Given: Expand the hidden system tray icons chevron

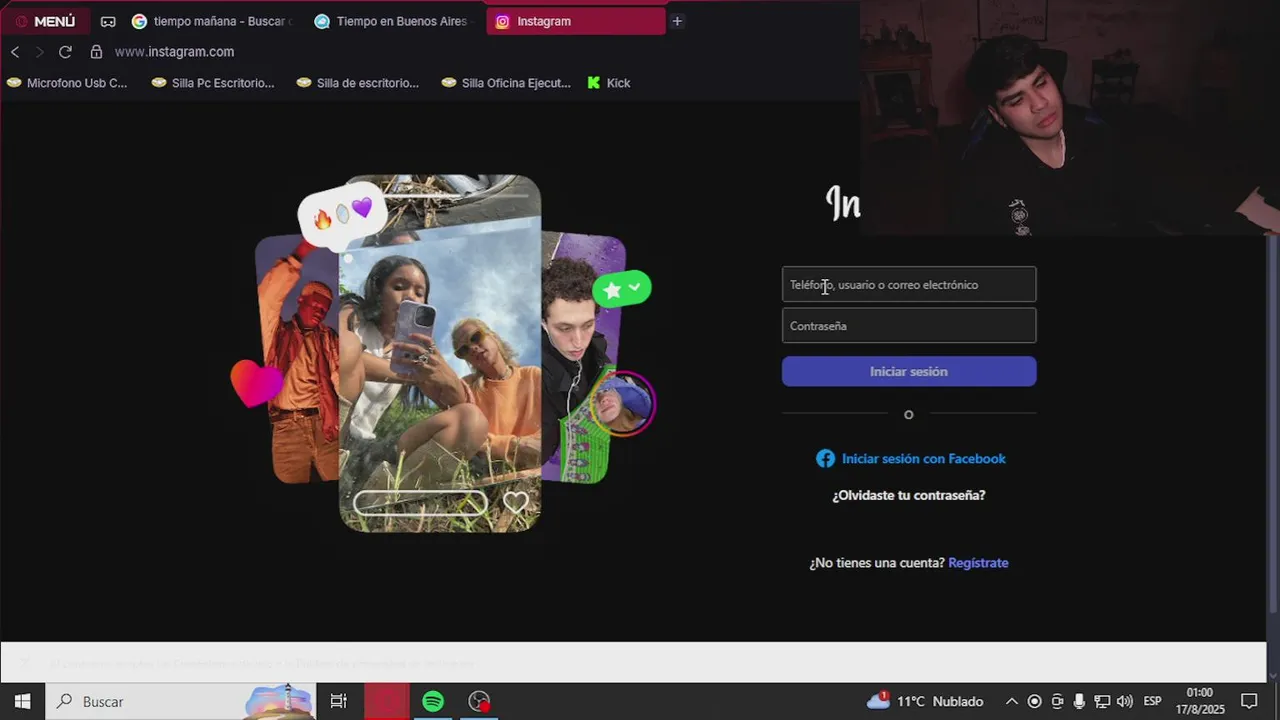Looking at the screenshot, I should tap(1012, 701).
